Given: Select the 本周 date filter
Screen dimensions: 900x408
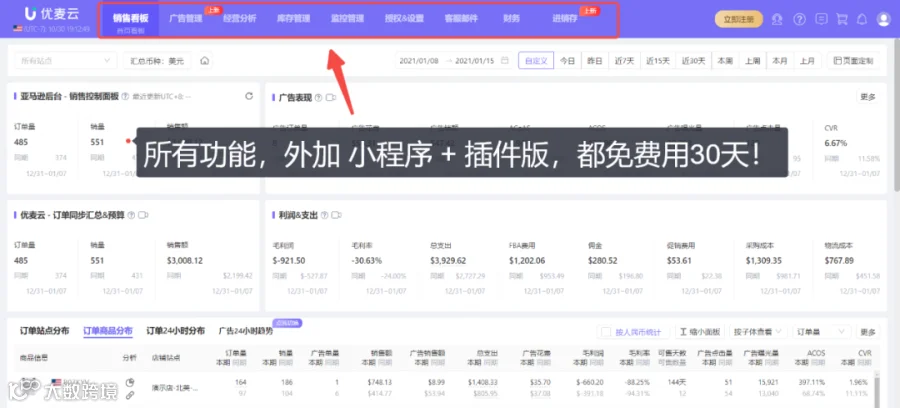Looking at the screenshot, I should pos(725,60).
